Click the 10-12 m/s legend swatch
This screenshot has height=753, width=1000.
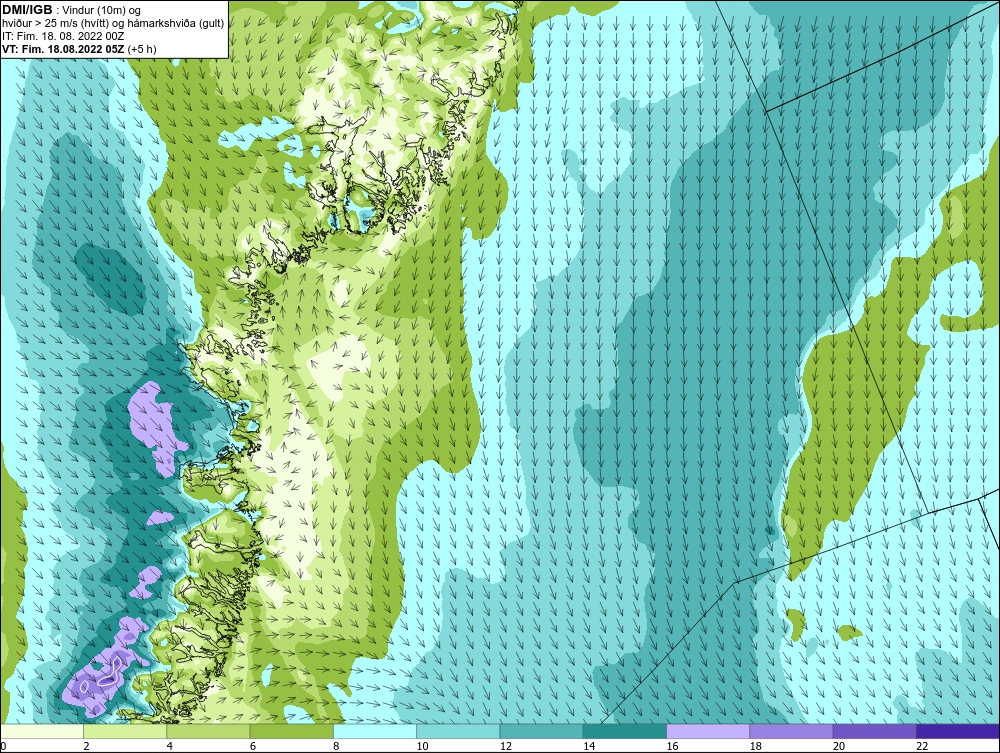pyautogui.click(x=458, y=731)
